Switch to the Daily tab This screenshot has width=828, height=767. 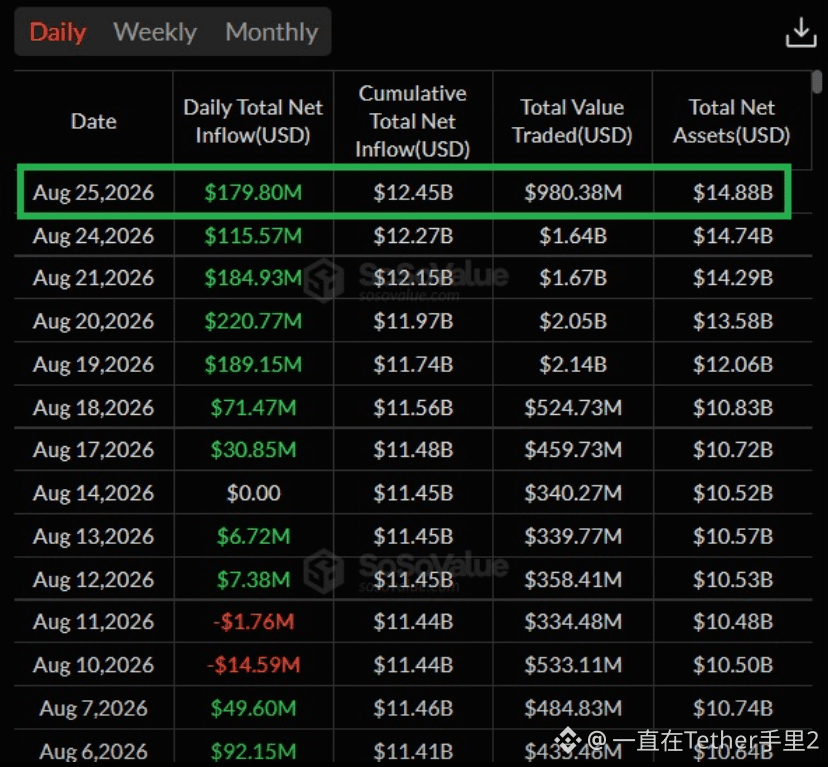click(x=58, y=32)
